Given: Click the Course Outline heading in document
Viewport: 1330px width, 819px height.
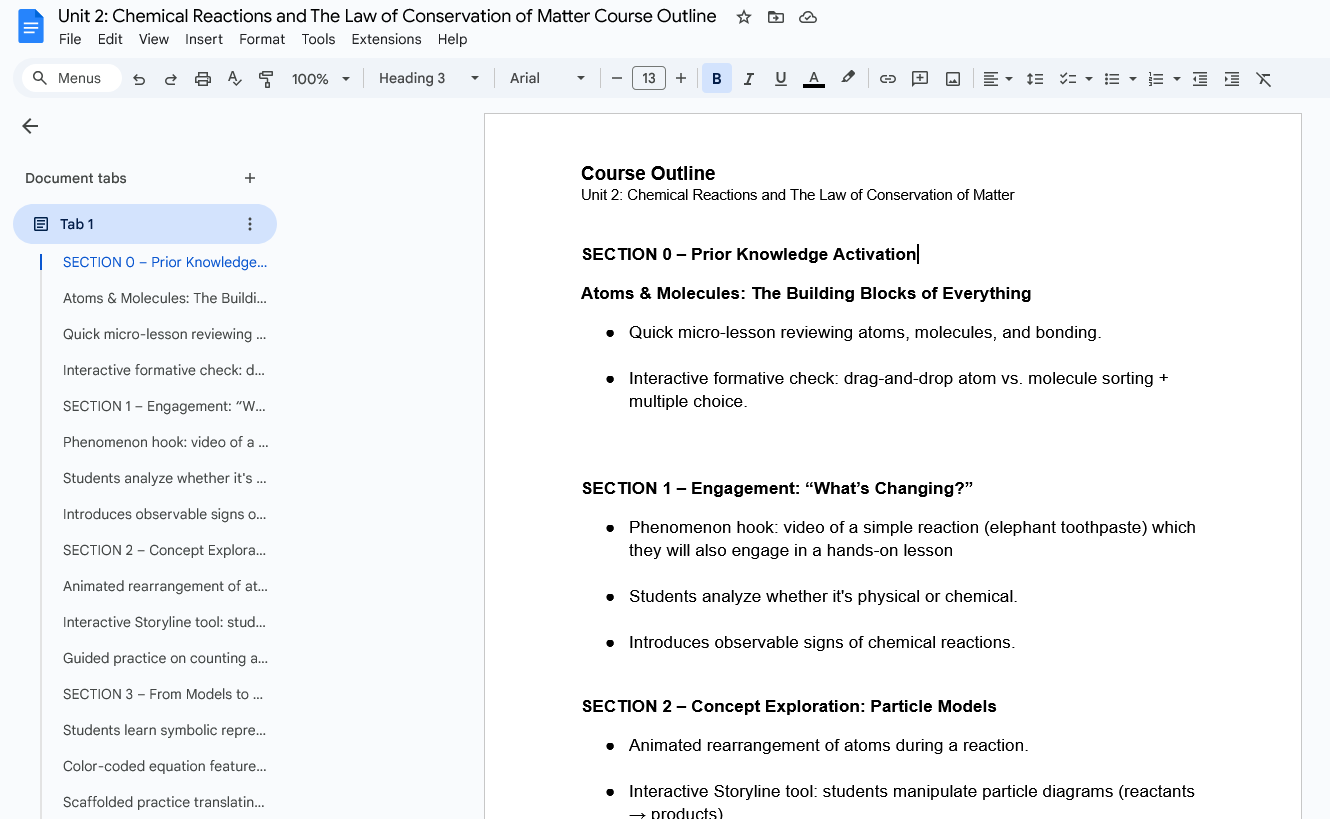Looking at the screenshot, I should click(x=648, y=173).
